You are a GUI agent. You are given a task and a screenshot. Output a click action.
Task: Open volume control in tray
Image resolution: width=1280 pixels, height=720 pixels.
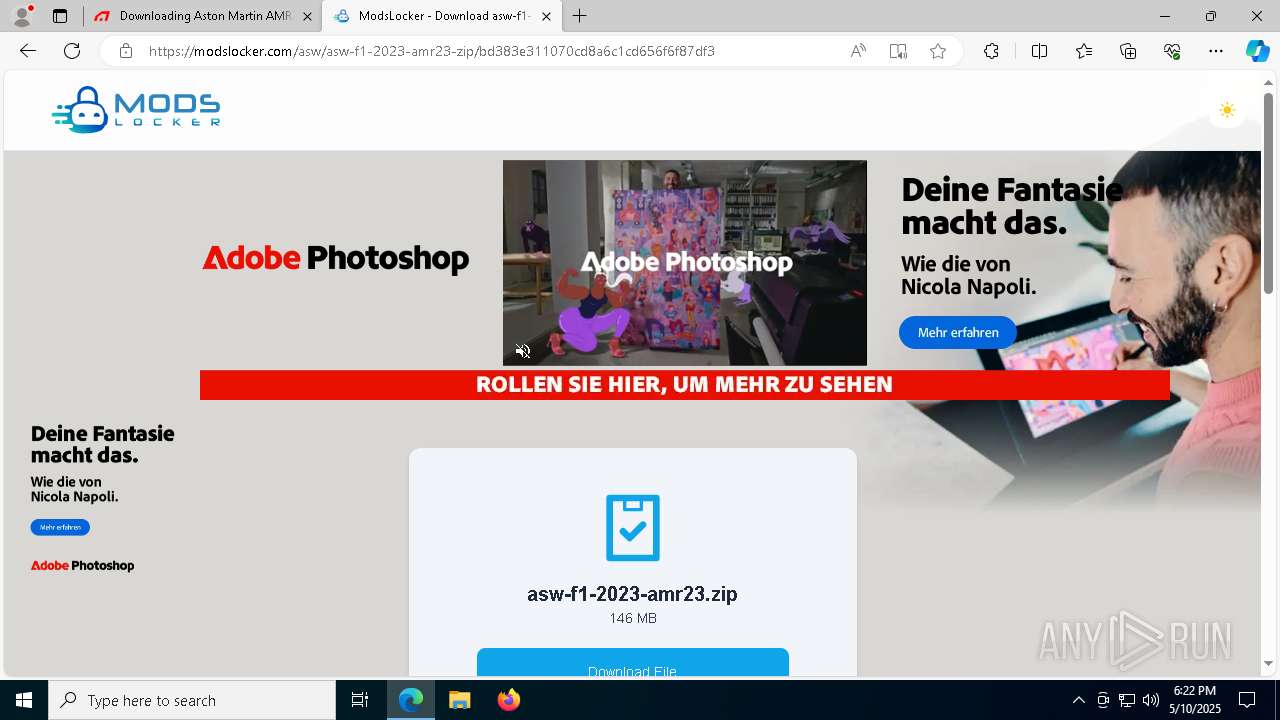(1151, 700)
